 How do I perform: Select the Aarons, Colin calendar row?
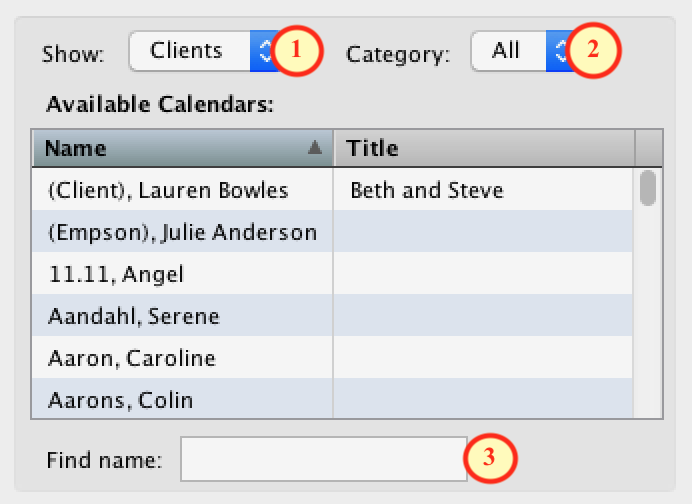332,398
